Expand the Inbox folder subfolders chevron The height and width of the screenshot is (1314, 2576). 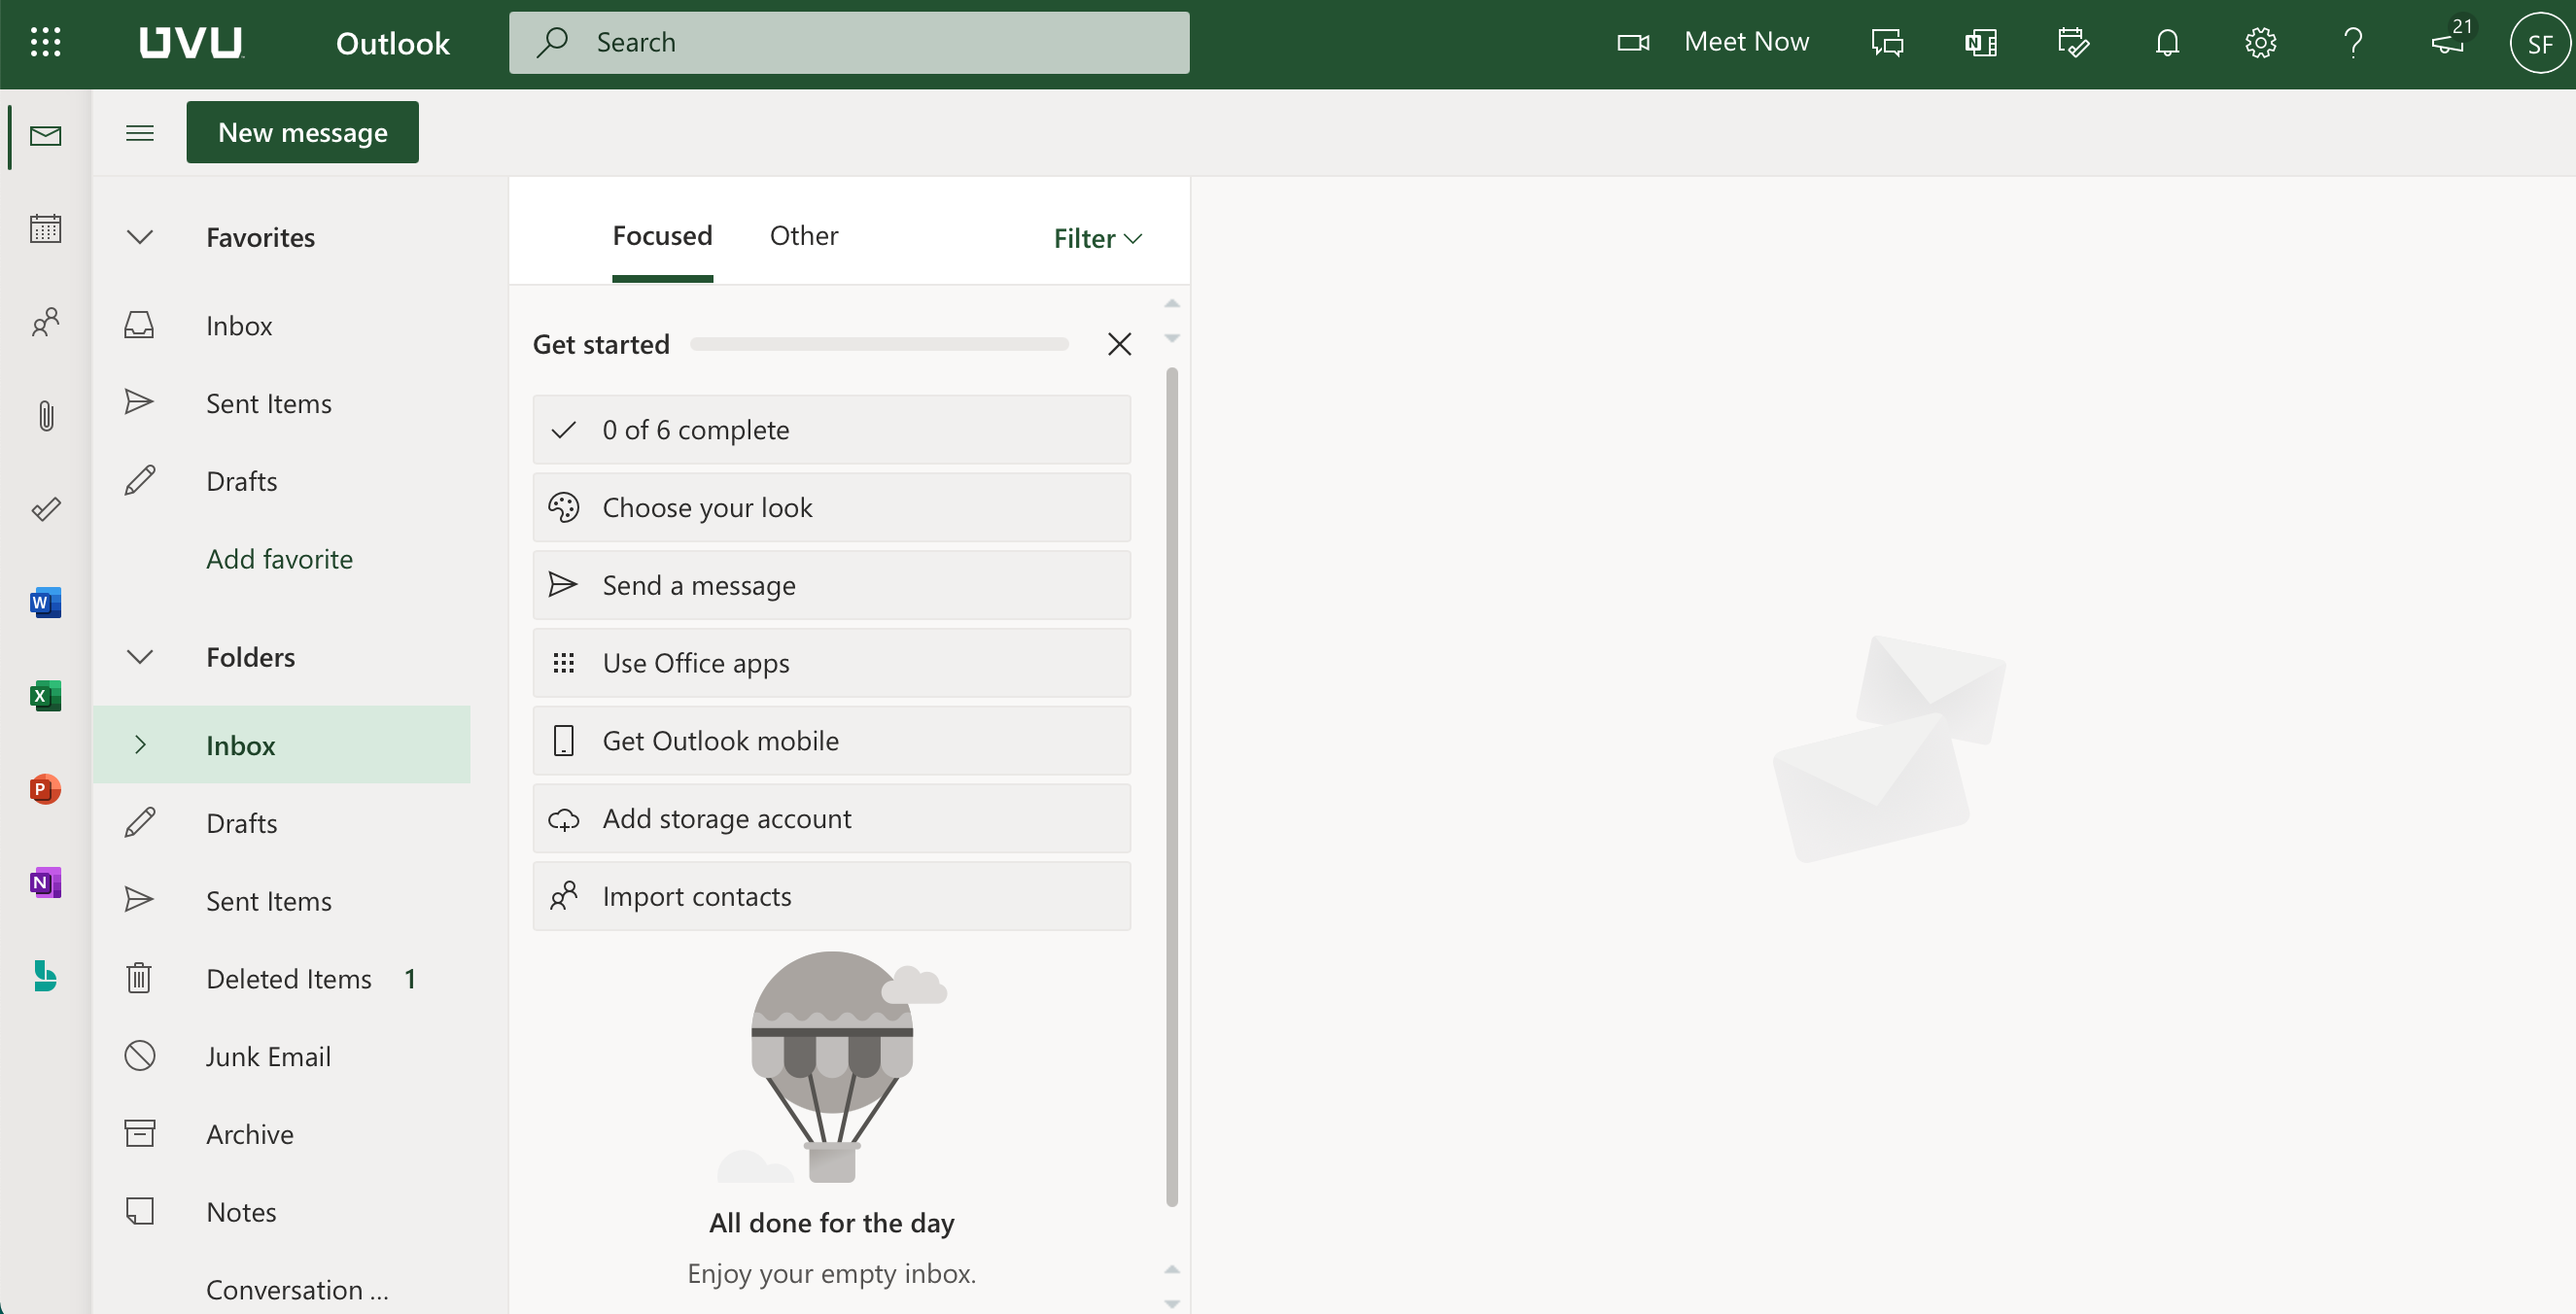click(x=140, y=745)
